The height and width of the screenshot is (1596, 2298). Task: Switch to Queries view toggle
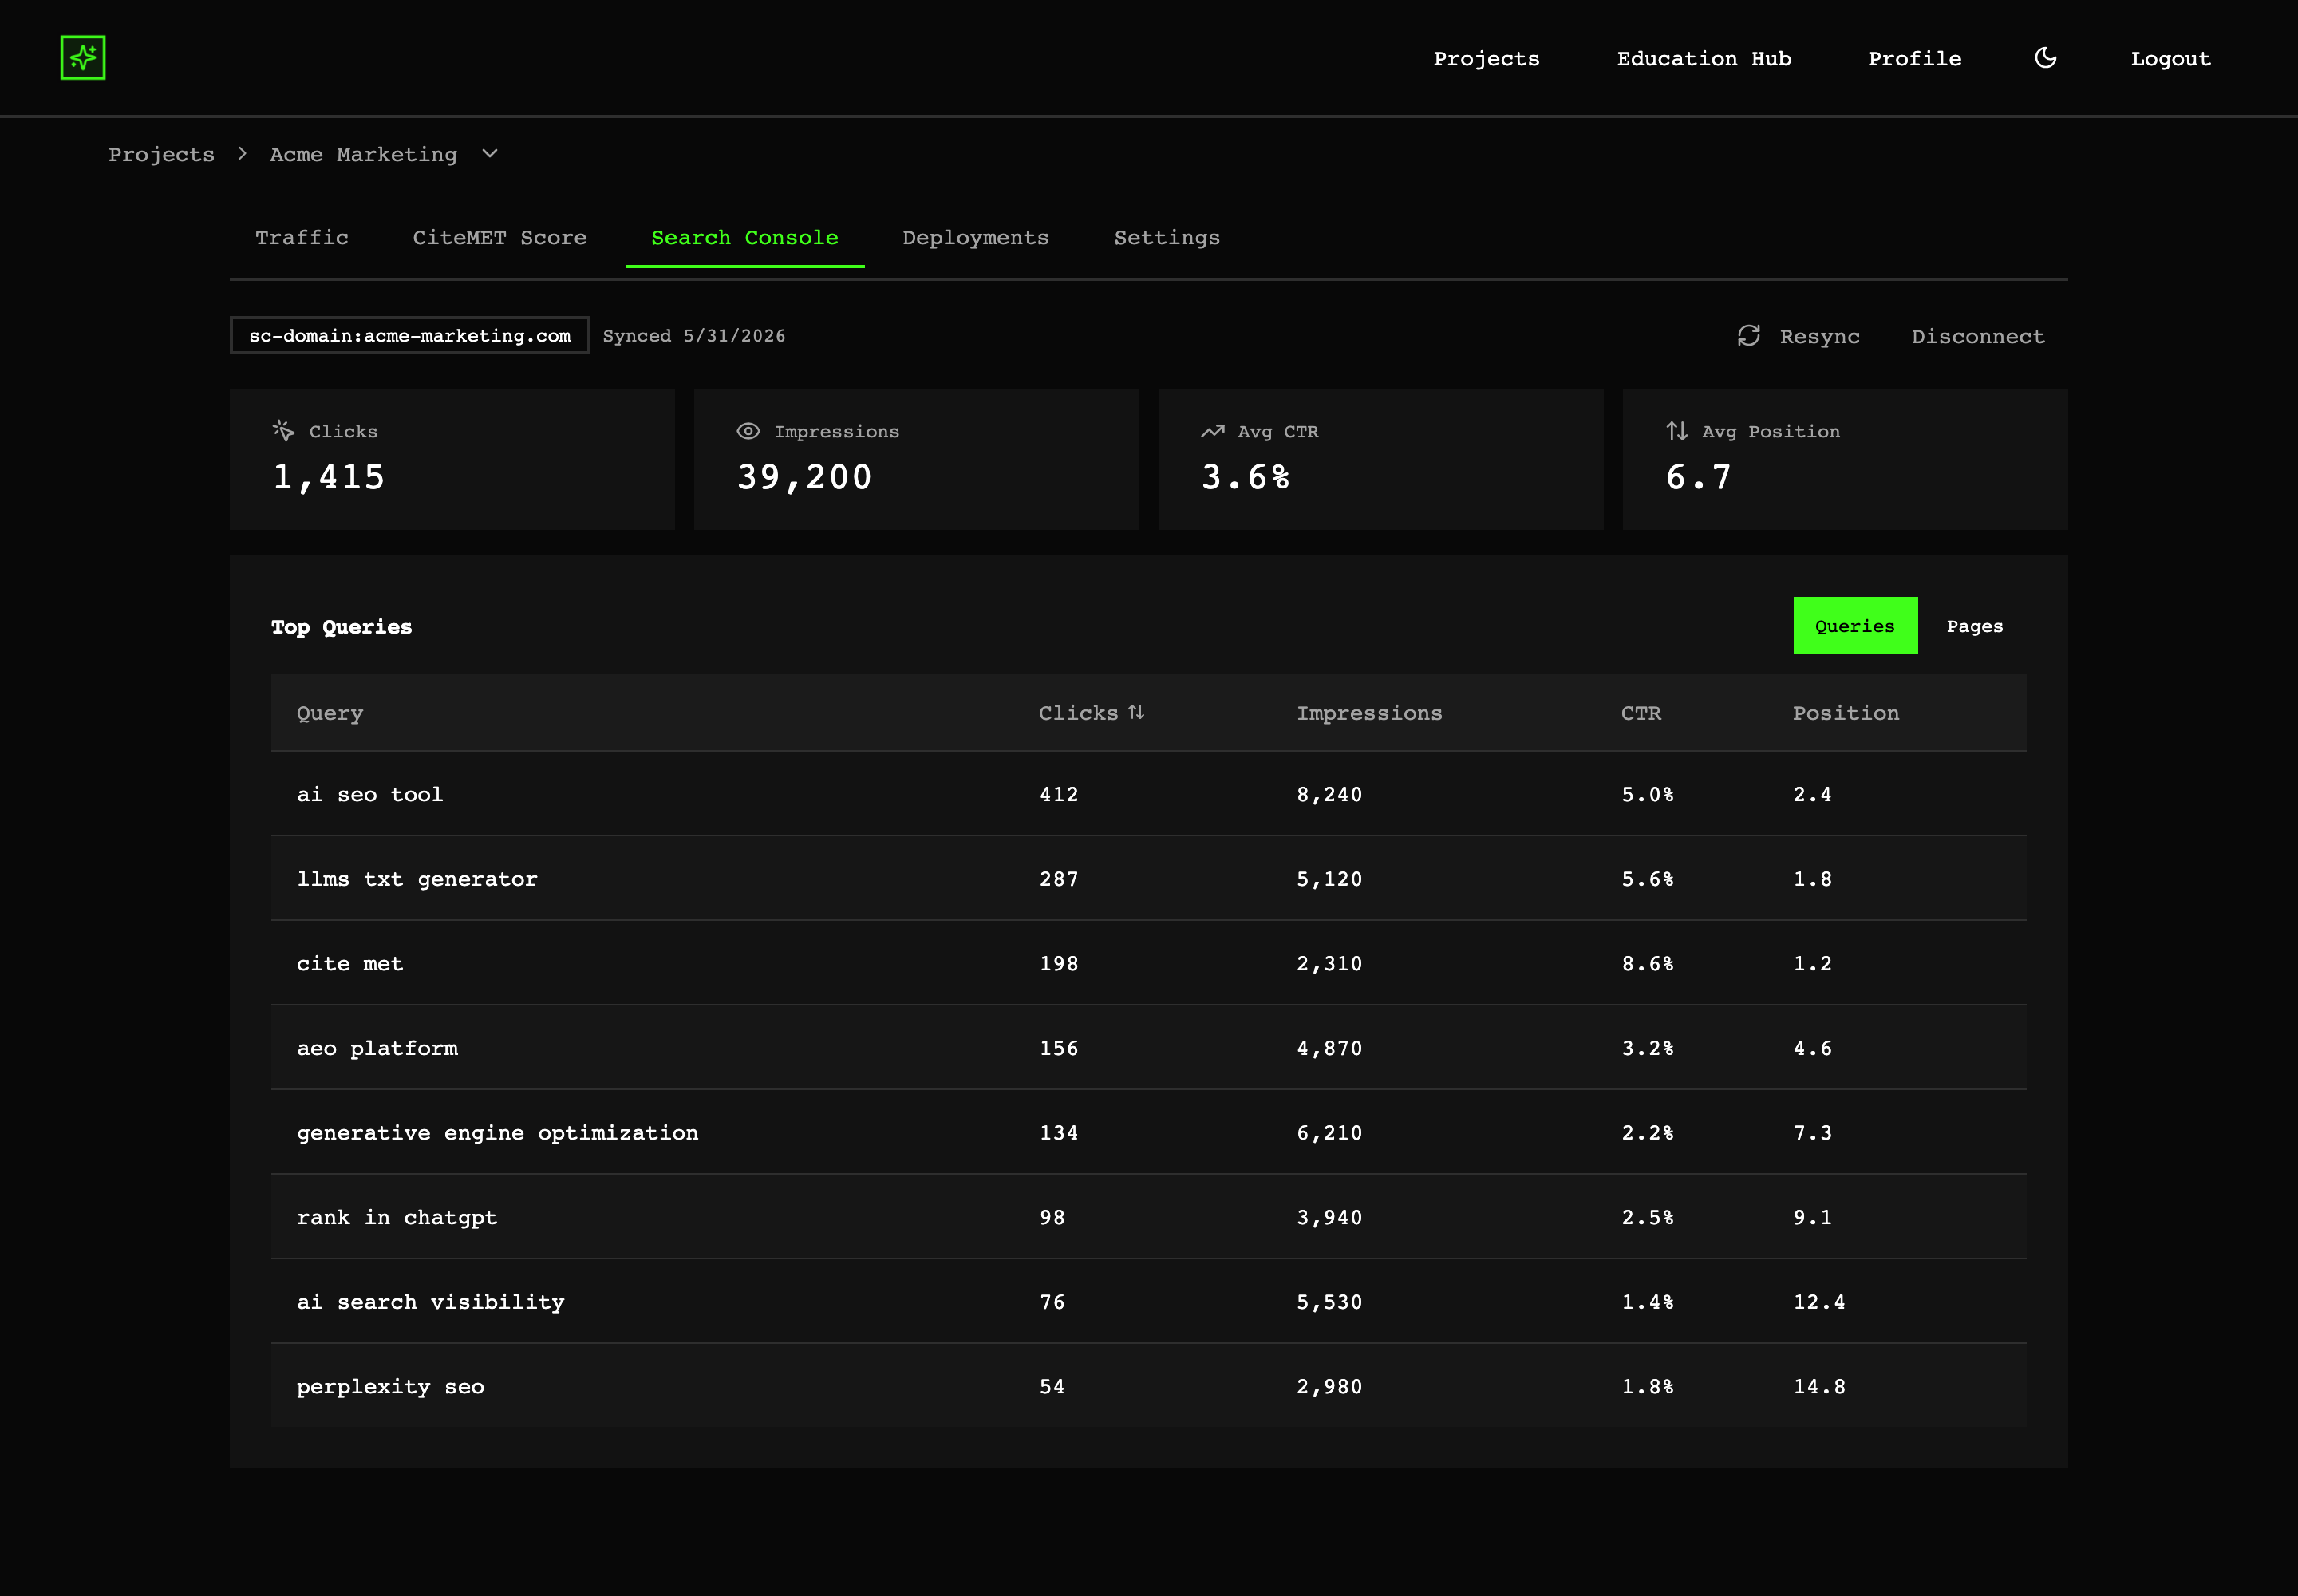tap(1855, 626)
